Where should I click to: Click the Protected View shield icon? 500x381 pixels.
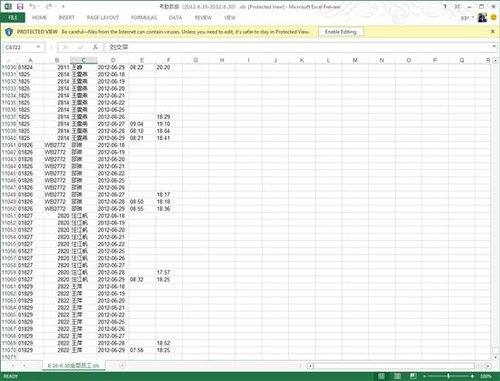coord(9,32)
